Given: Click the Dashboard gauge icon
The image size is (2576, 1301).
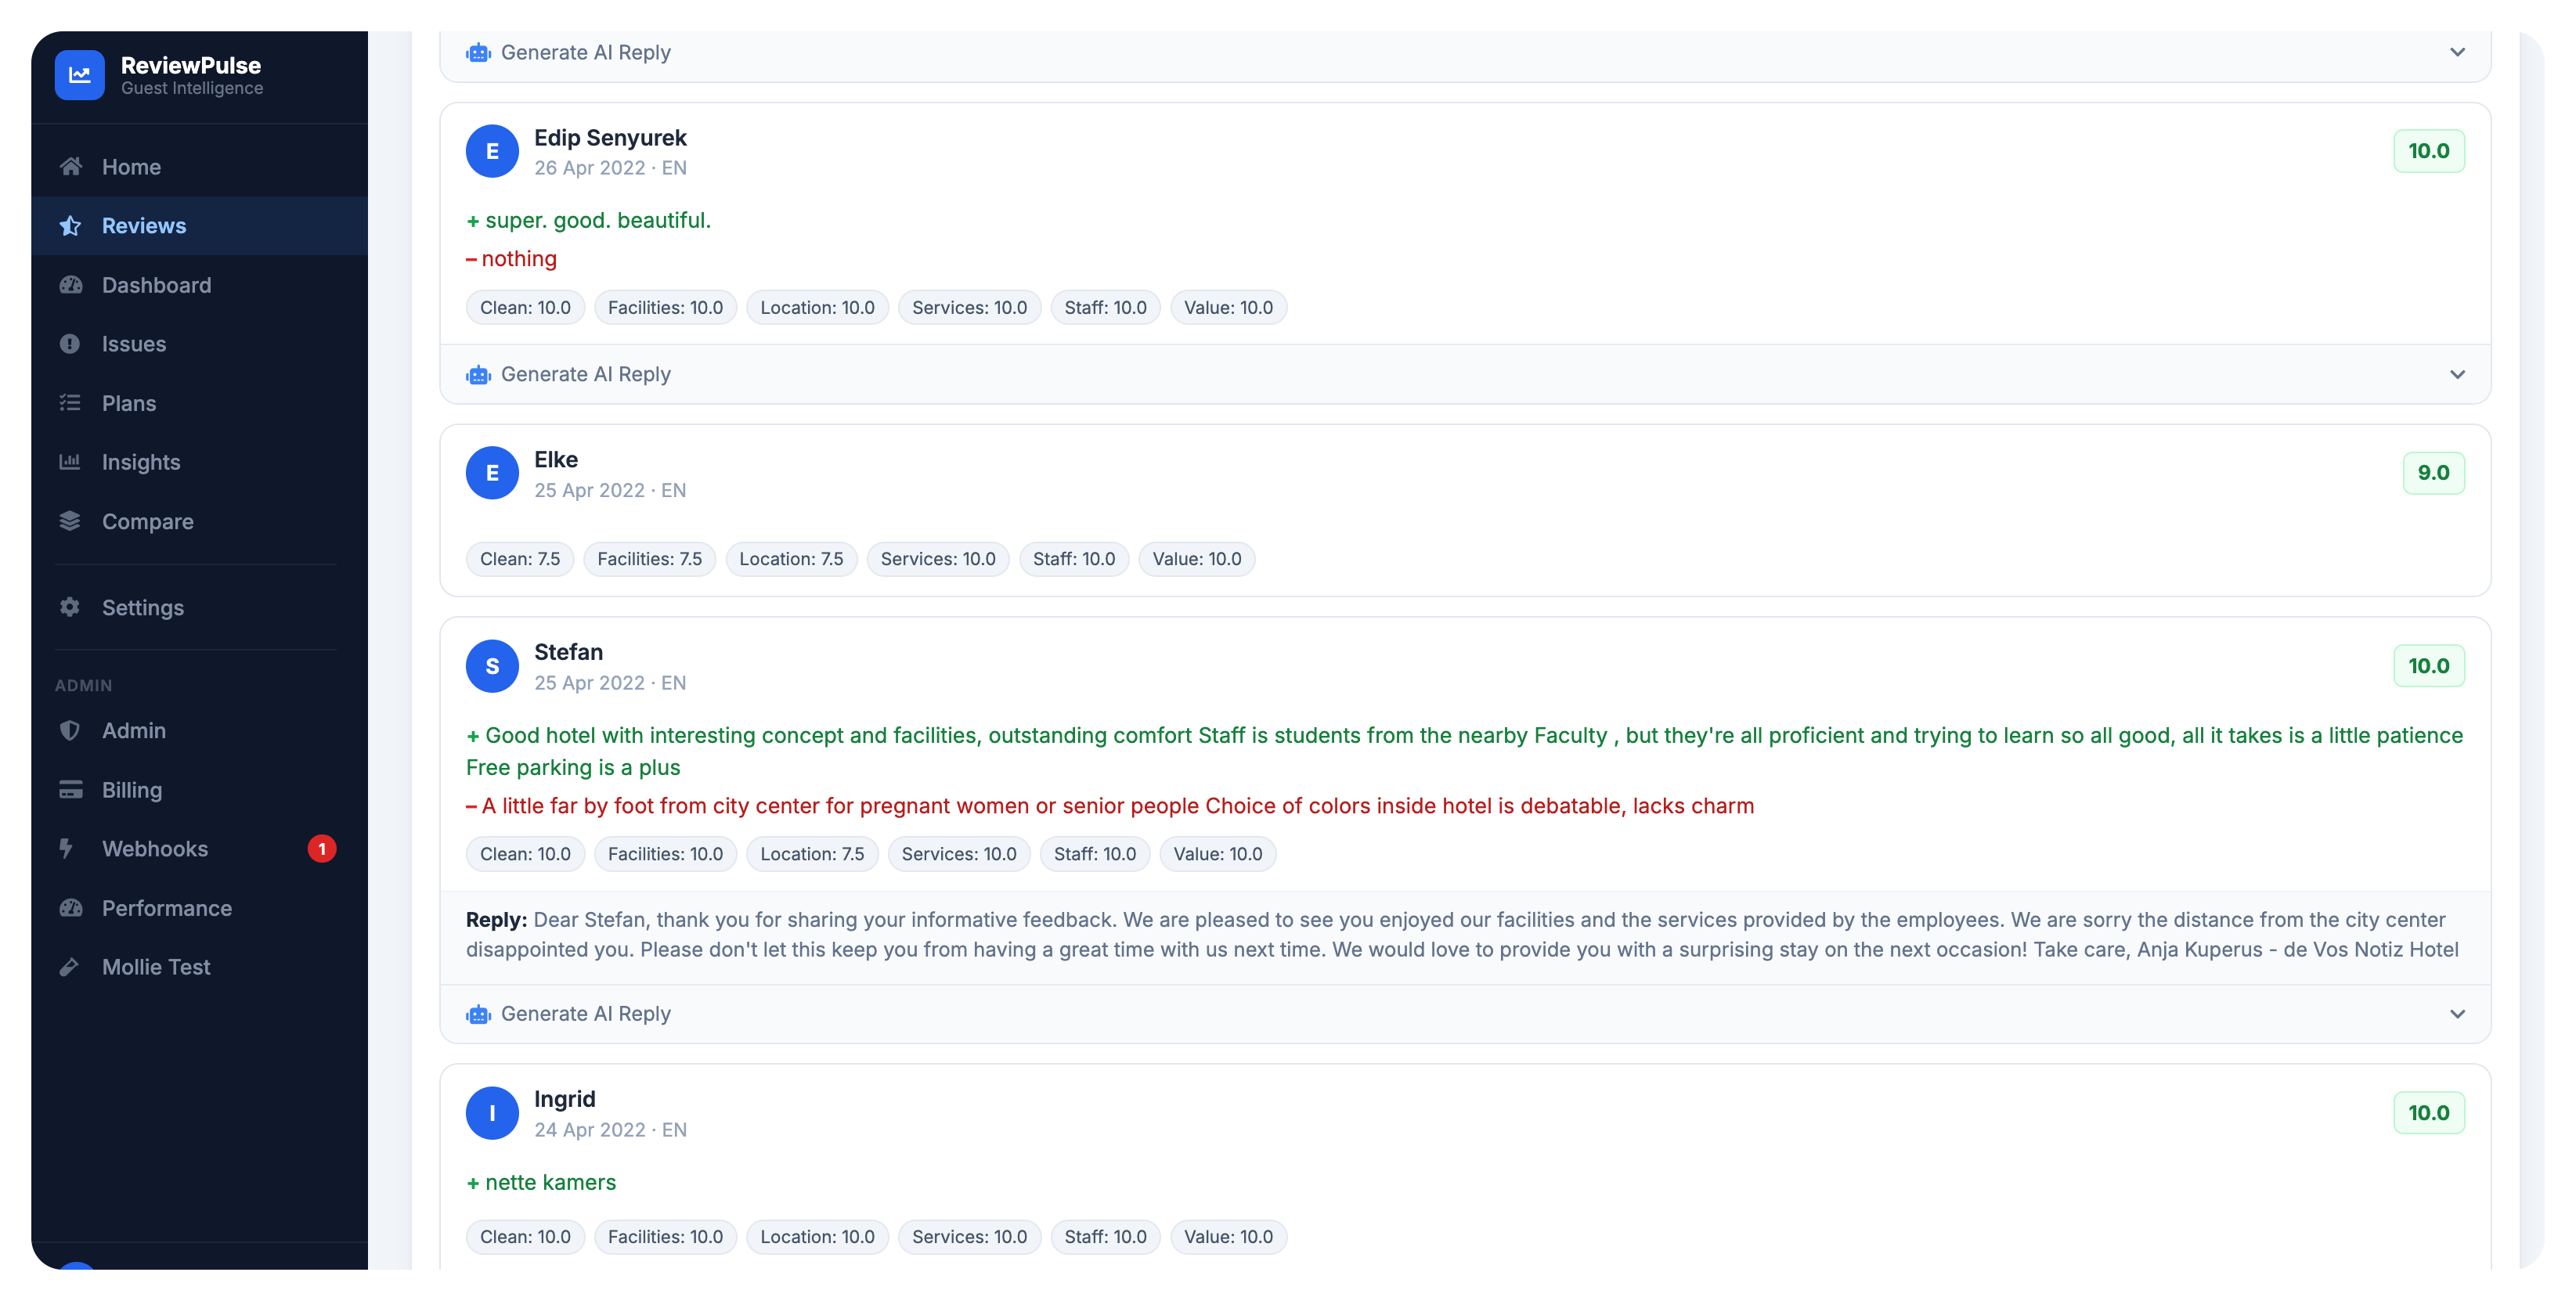Looking at the screenshot, I should [x=70, y=284].
